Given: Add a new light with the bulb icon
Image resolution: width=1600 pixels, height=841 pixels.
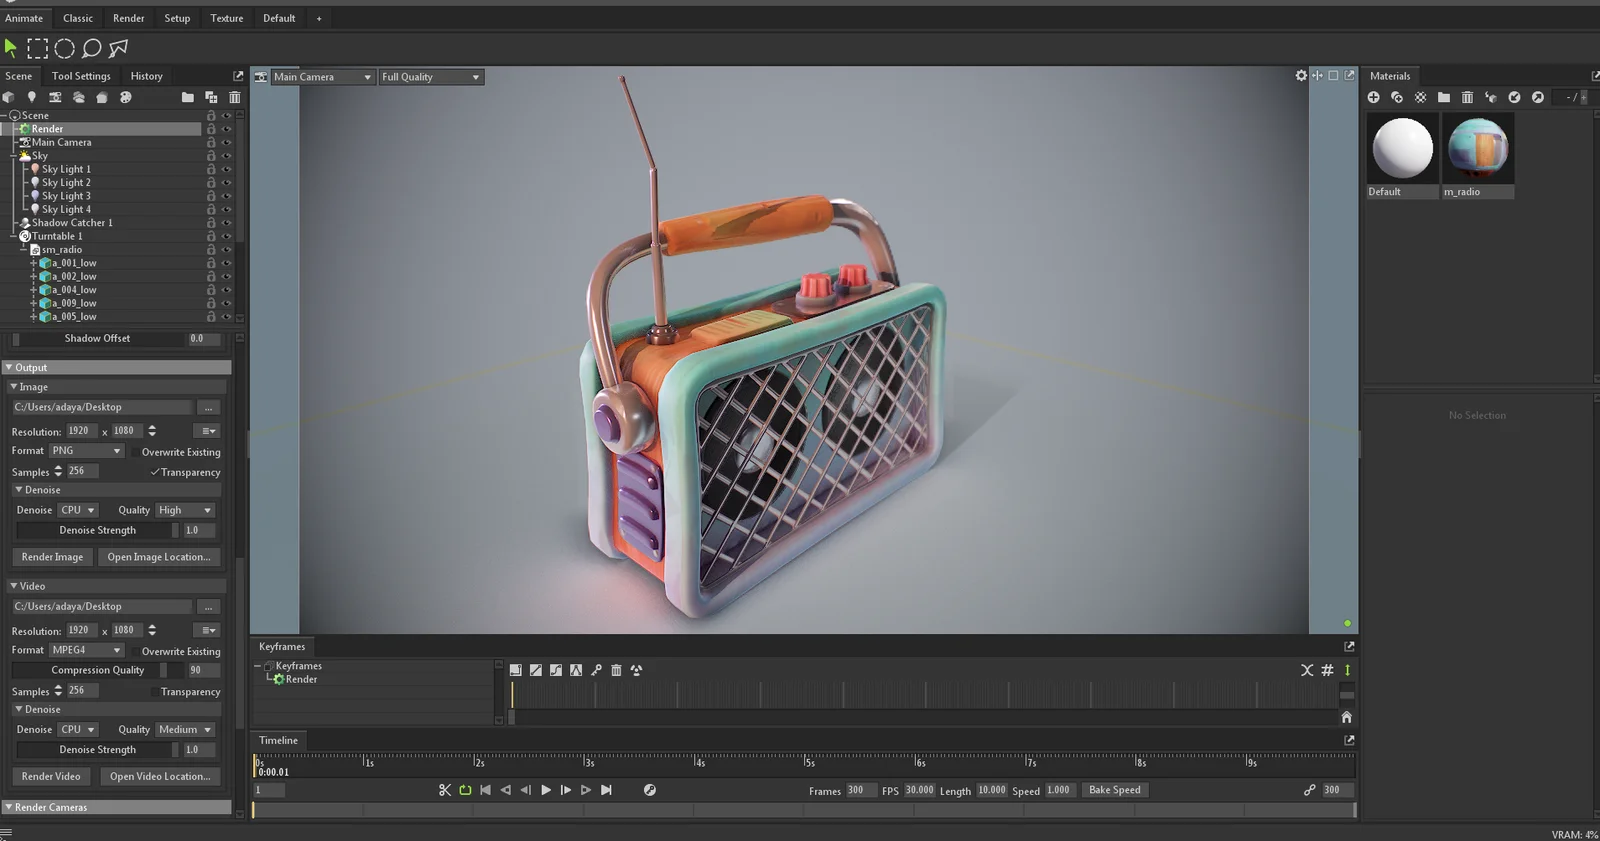Looking at the screenshot, I should click(32, 97).
